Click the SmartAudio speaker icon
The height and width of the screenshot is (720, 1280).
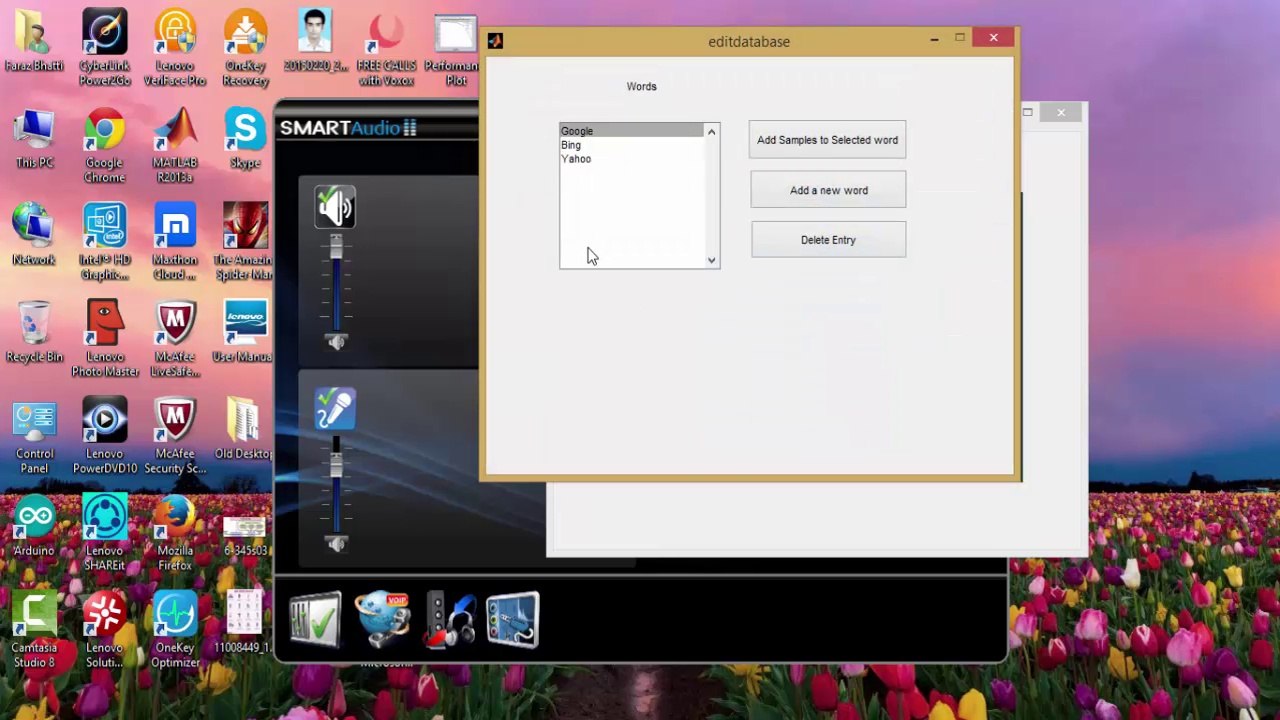click(335, 207)
